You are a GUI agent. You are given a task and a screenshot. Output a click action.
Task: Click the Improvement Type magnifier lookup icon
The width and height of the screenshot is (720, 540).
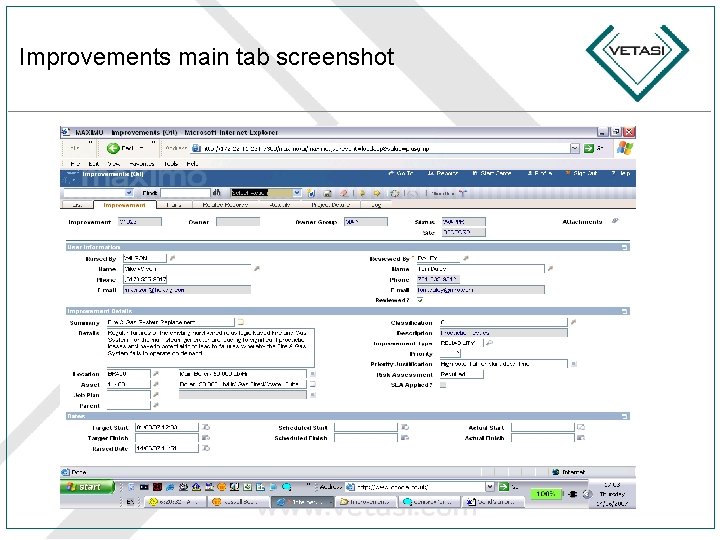click(x=489, y=343)
